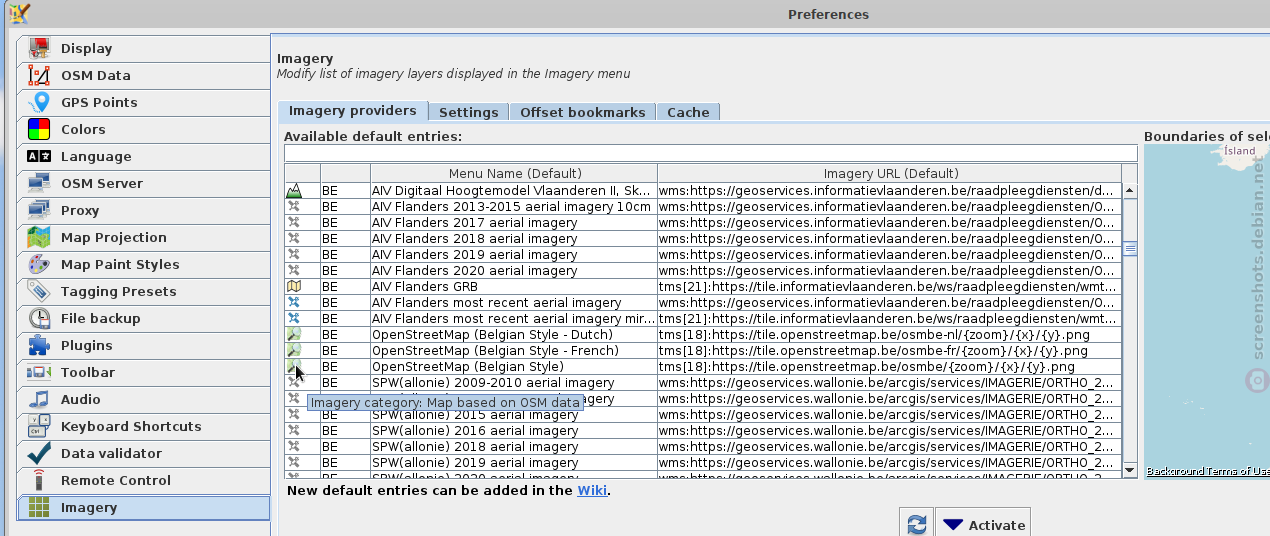Image resolution: width=1270 pixels, height=536 pixels.
Task: Select the OSM Server icon
Action: [x=39, y=183]
